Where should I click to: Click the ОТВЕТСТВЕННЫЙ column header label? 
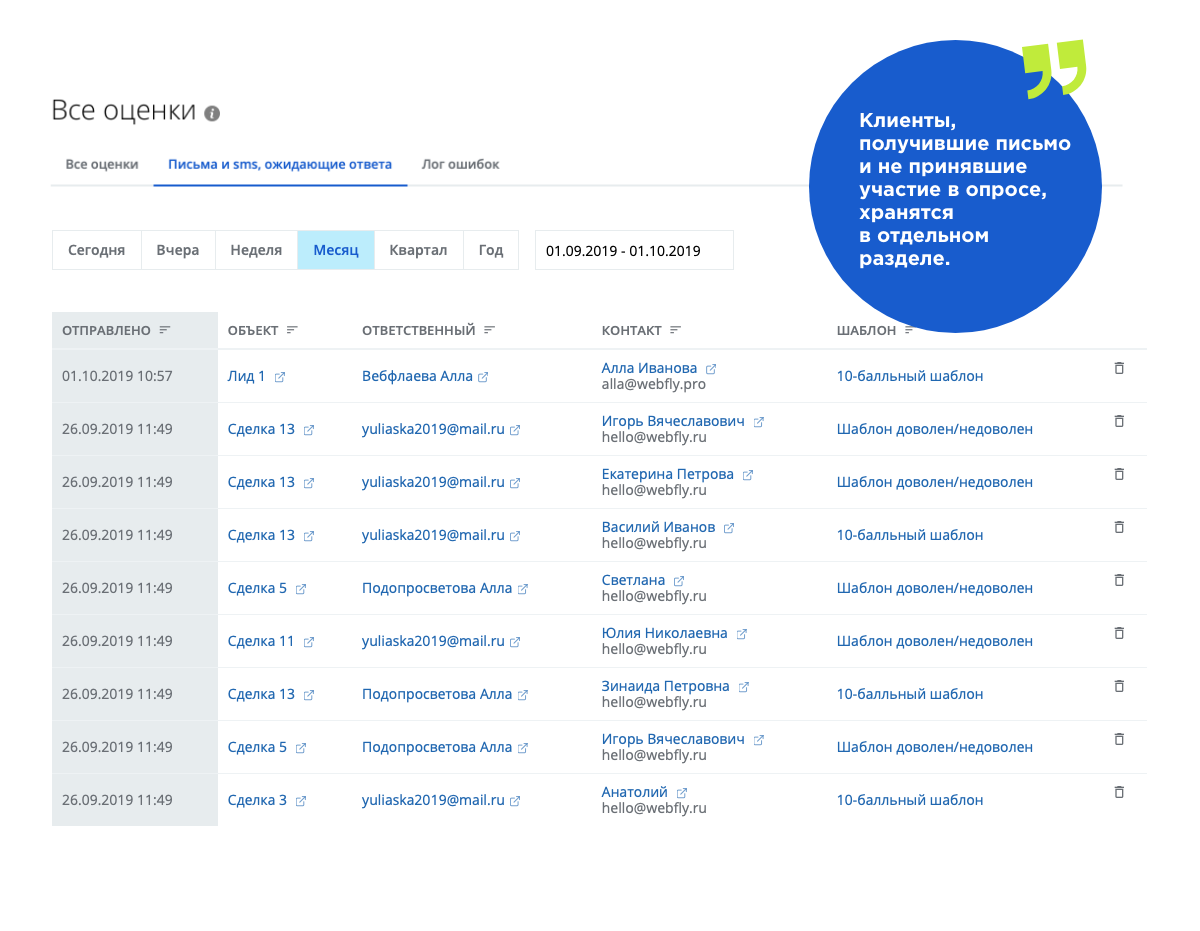point(418,330)
